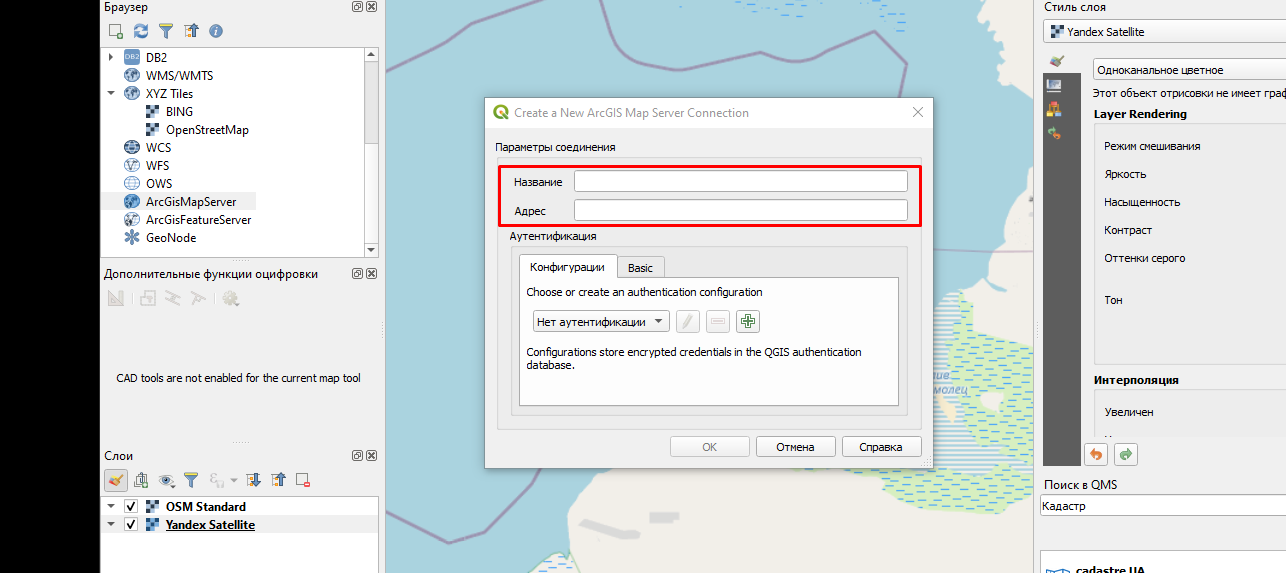The height and width of the screenshot is (573, 1286).
Task: Select the Yandex Satellite layer
Action: (210, 524)
